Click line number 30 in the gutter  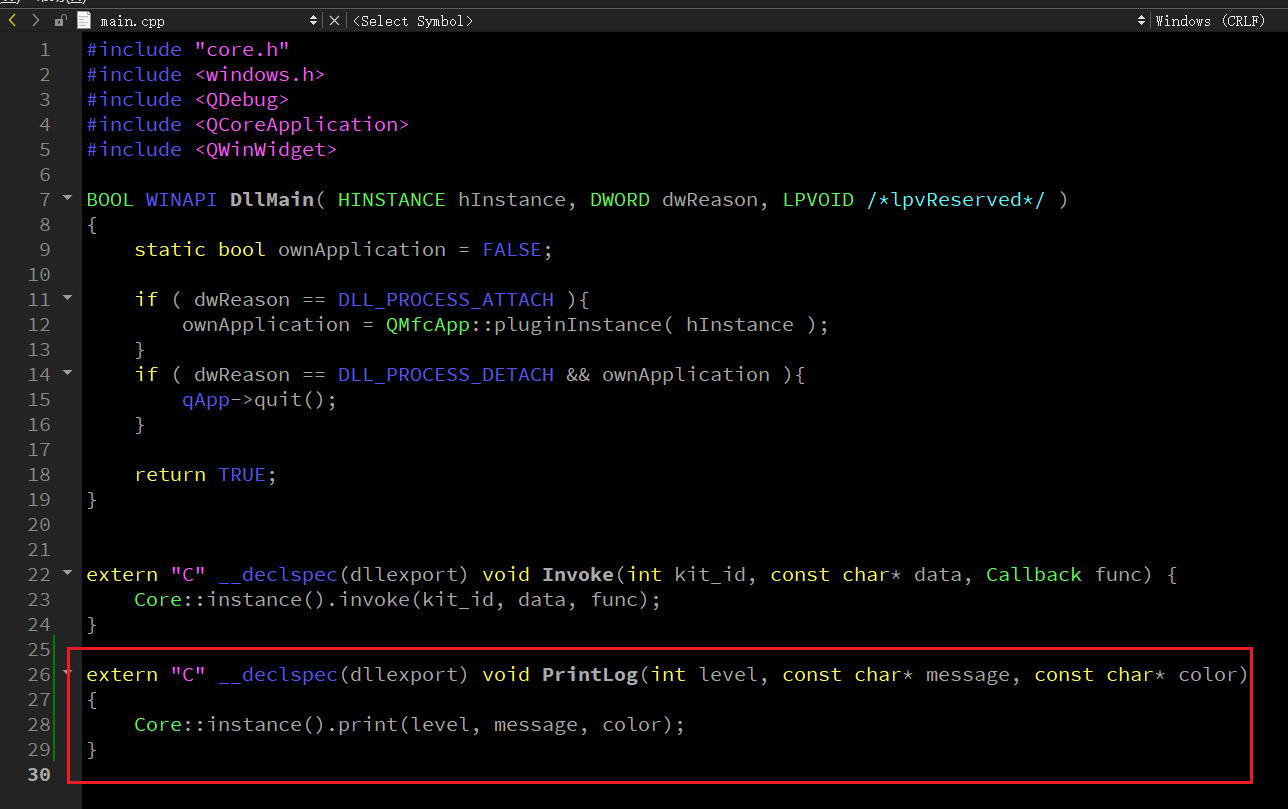(x=38, y=775)
